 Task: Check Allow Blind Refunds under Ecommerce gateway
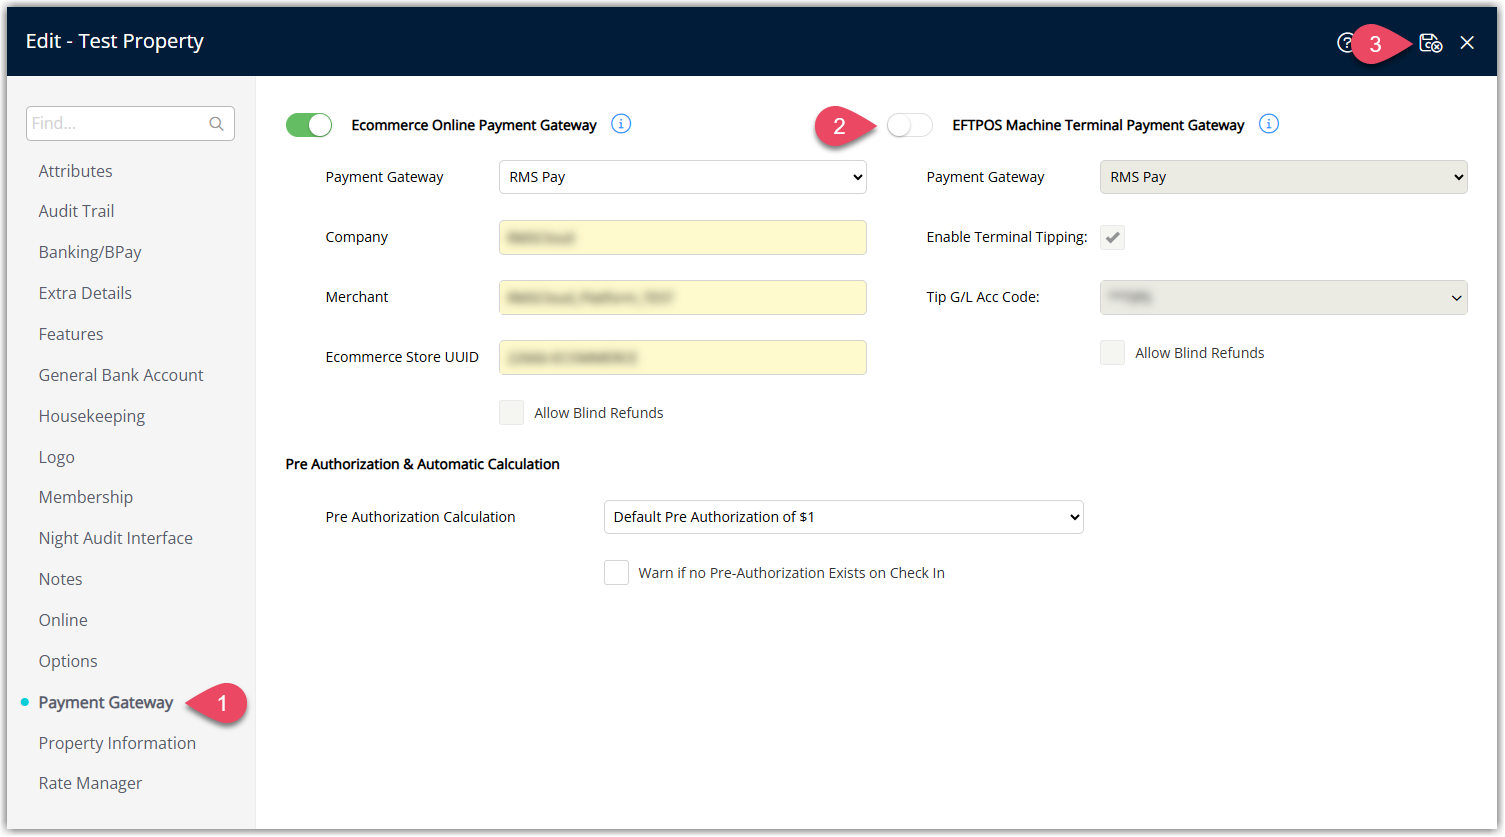[x=511, y=413]
